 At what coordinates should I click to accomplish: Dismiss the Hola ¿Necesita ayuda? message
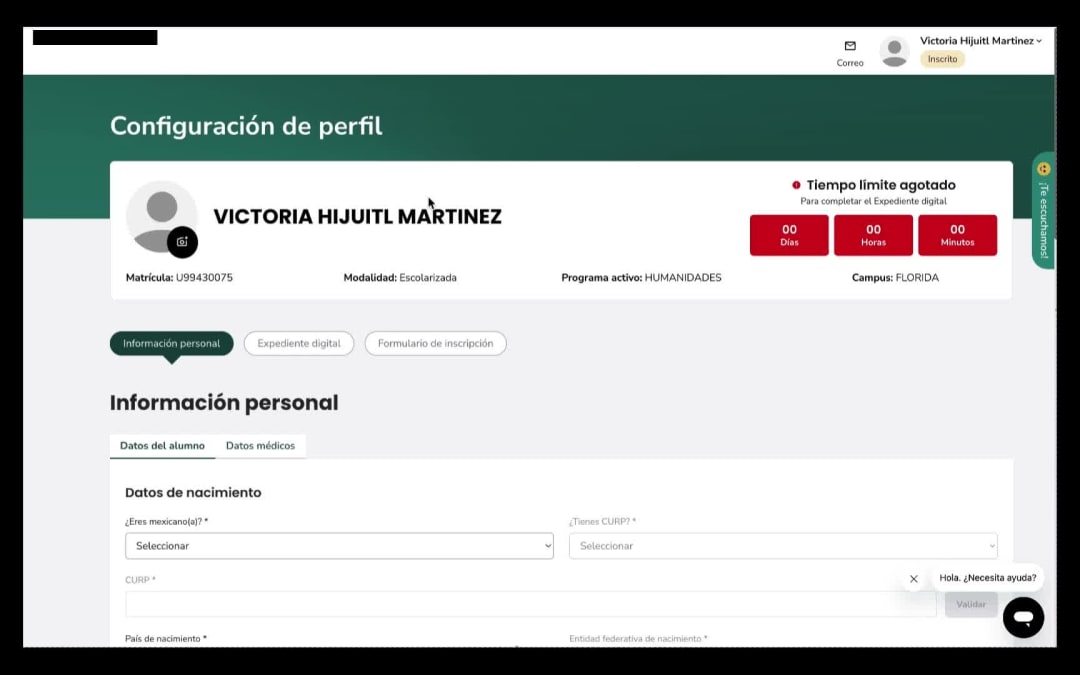tap(913, 578)
